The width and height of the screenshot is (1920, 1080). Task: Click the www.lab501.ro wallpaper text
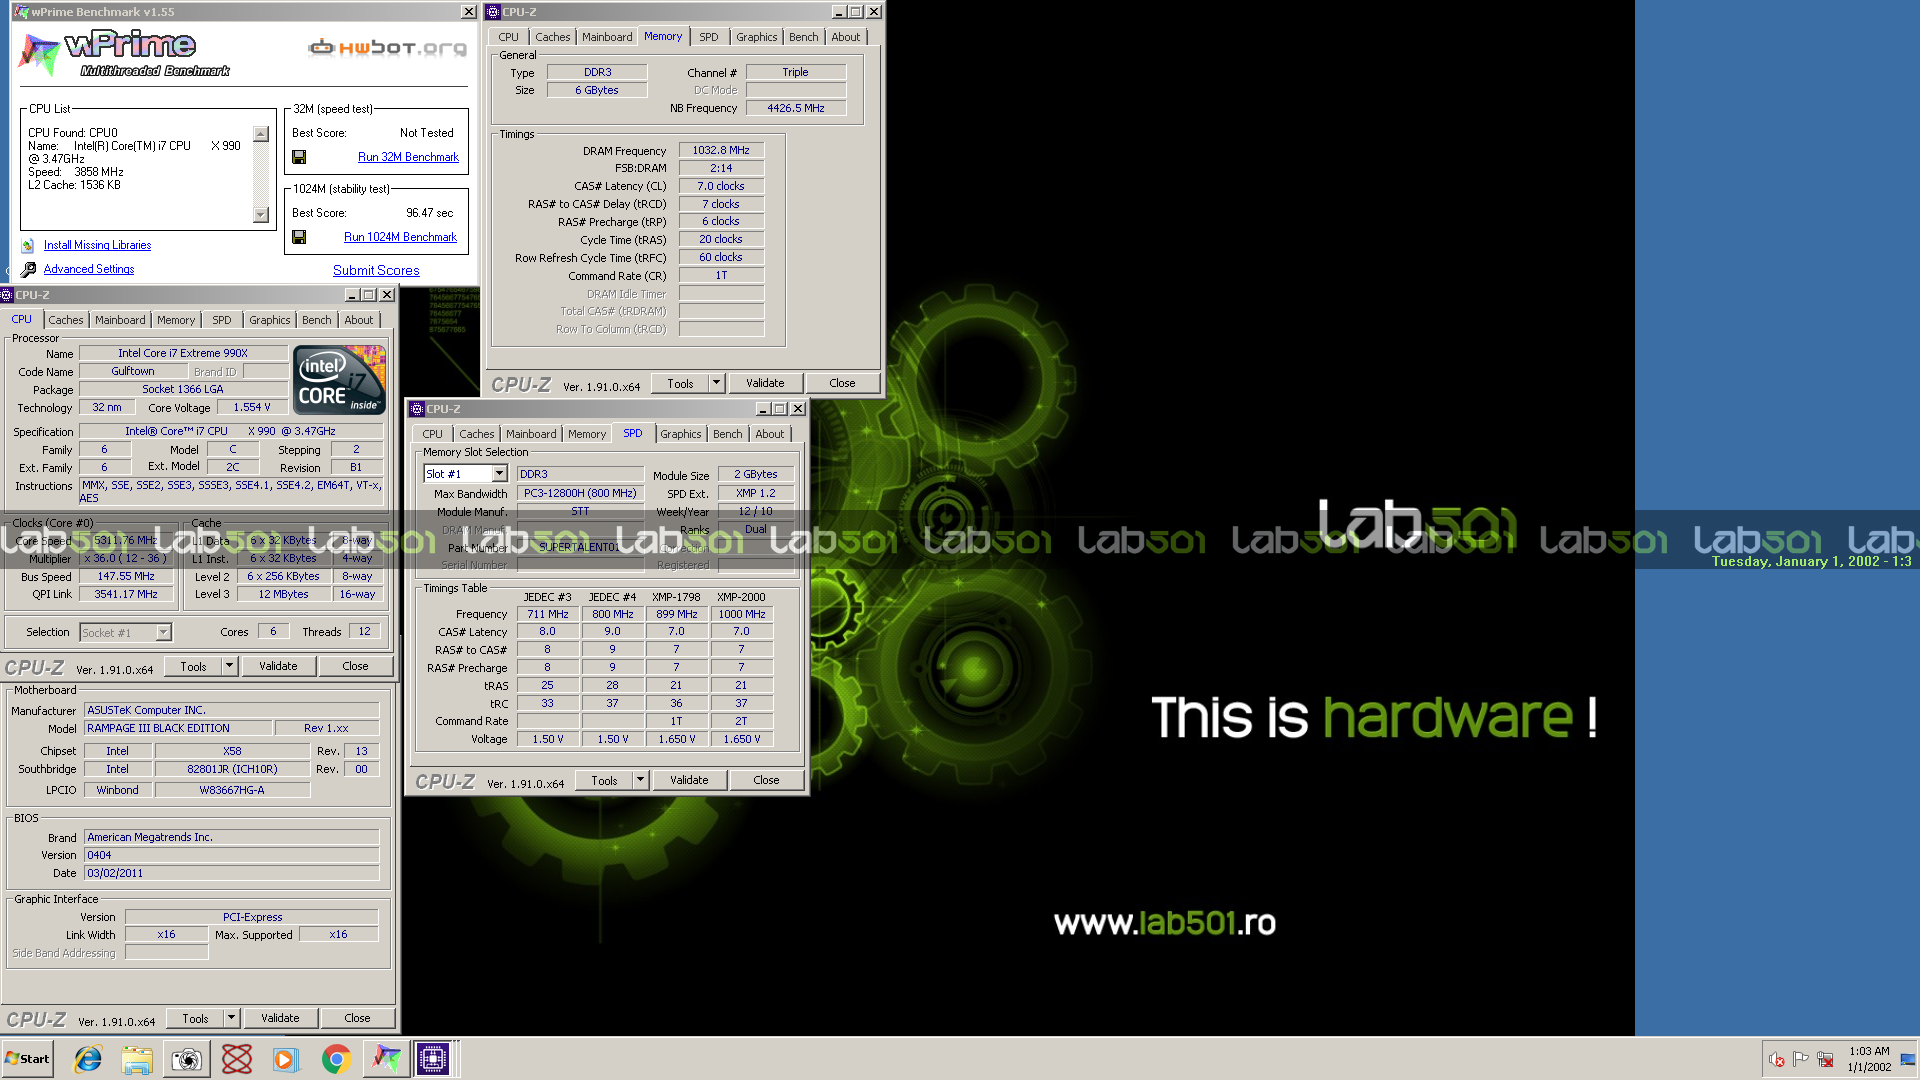tap(1165, 922)
